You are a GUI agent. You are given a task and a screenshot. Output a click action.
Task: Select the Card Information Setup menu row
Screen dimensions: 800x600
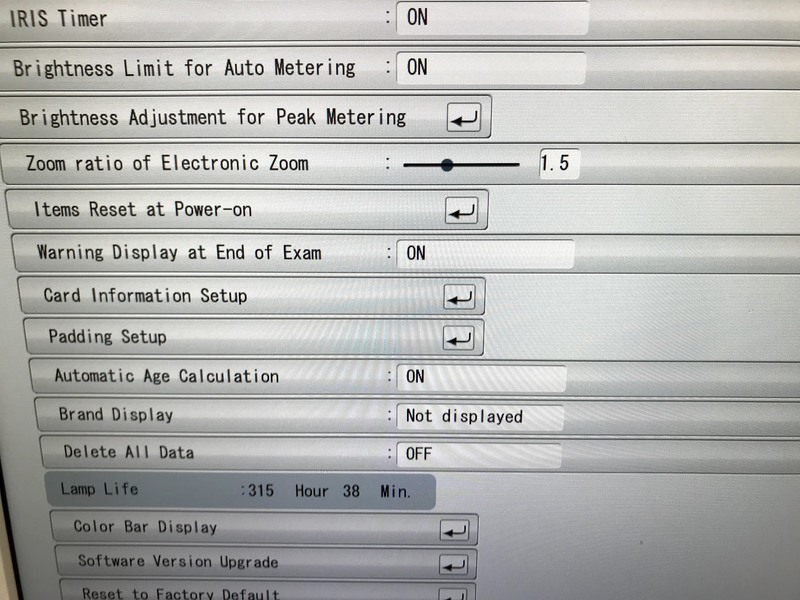point(252,296)
